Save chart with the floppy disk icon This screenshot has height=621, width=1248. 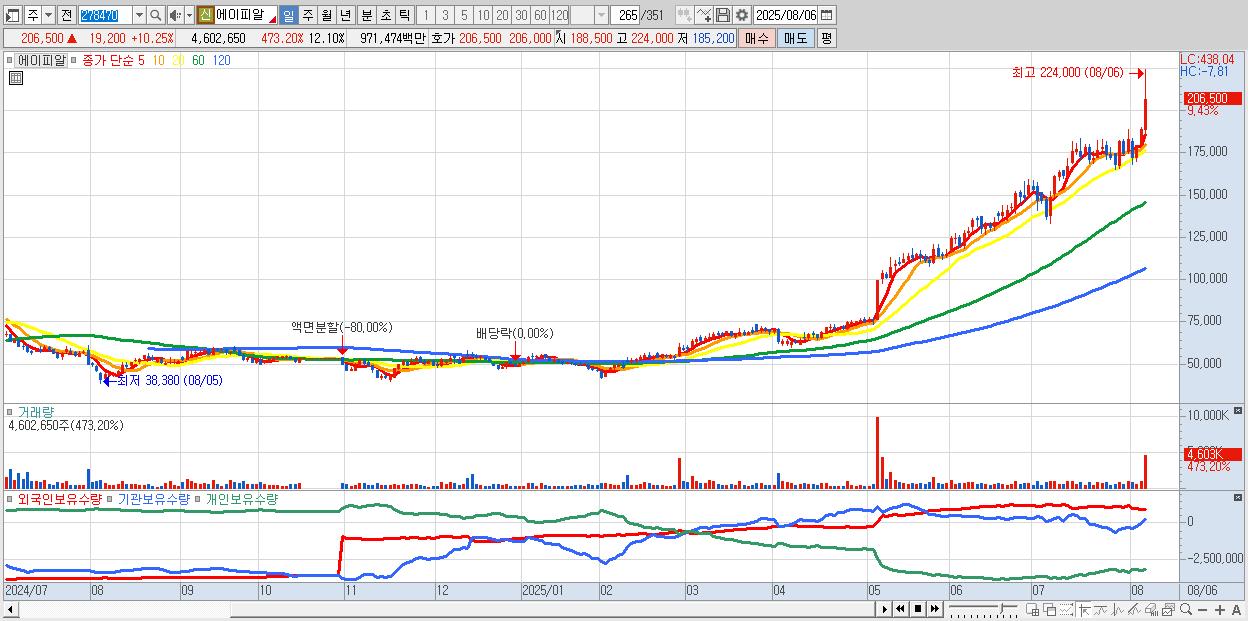coord(723,15)
